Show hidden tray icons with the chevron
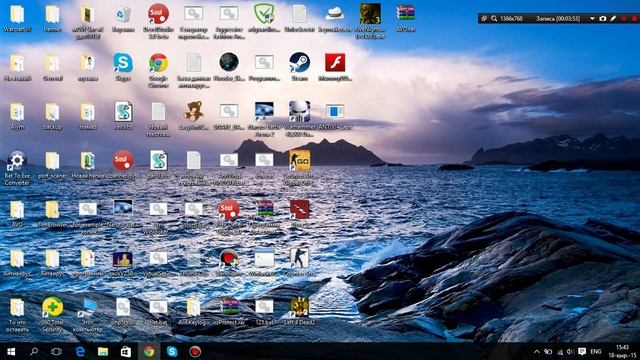 (537, 351)
